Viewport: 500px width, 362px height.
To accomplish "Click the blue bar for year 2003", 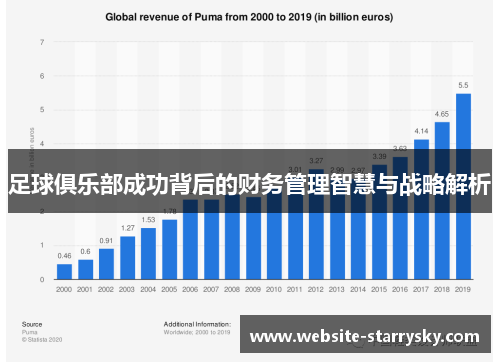I will coord(127,258).
